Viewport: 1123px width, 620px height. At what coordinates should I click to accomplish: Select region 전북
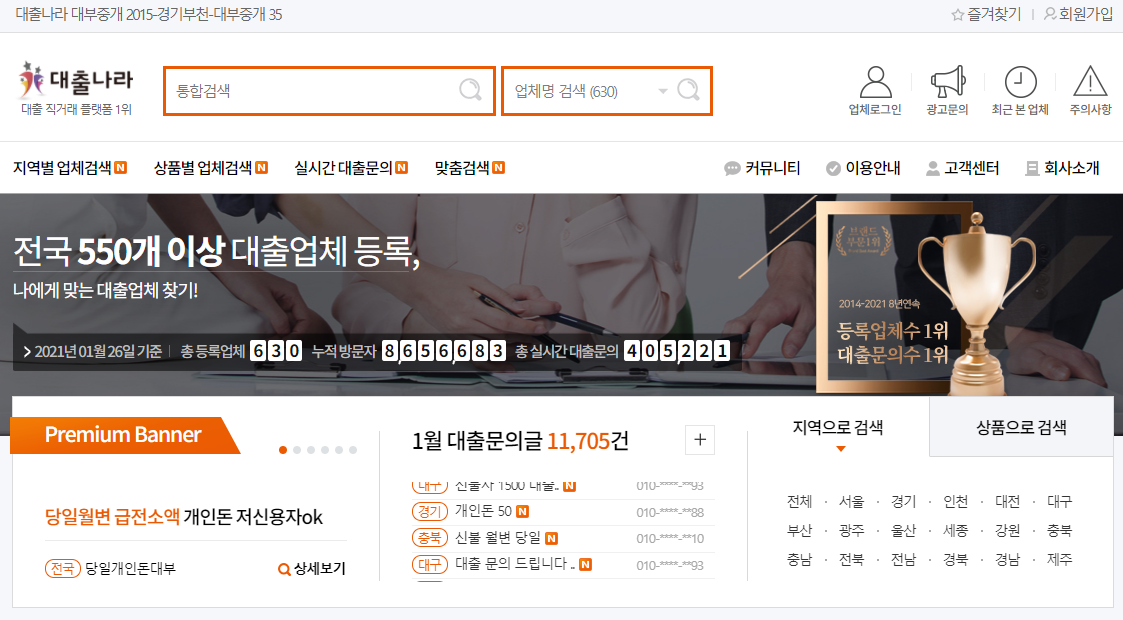click(x=852, y=559)
